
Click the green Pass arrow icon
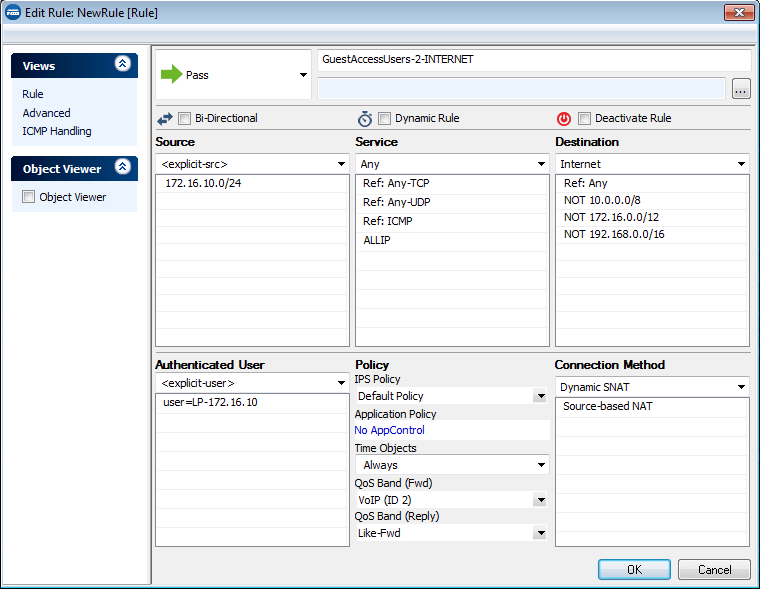point(171,75)
